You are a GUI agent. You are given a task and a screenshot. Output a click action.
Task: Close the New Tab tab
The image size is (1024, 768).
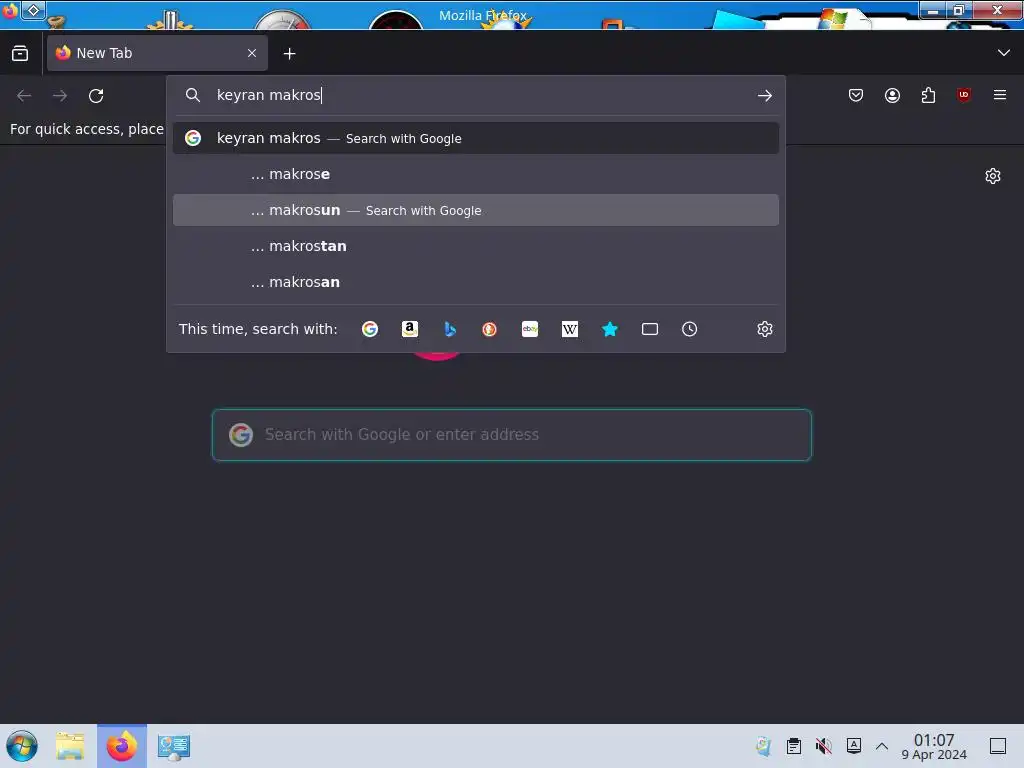pyautogui.click(x=252, y=54)
